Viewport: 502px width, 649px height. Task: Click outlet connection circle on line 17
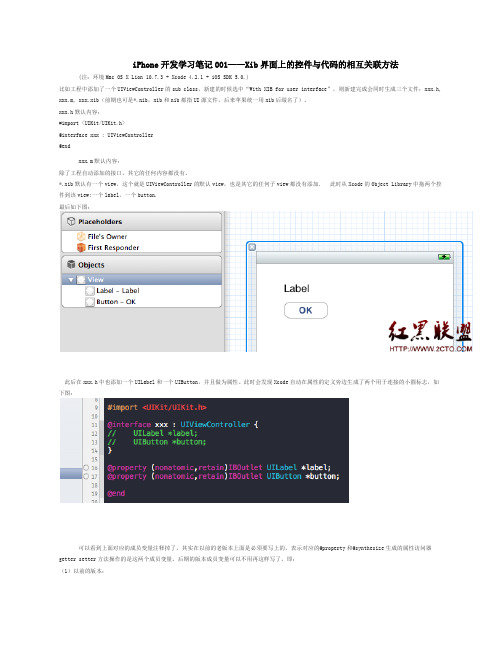tap(86, 476)
